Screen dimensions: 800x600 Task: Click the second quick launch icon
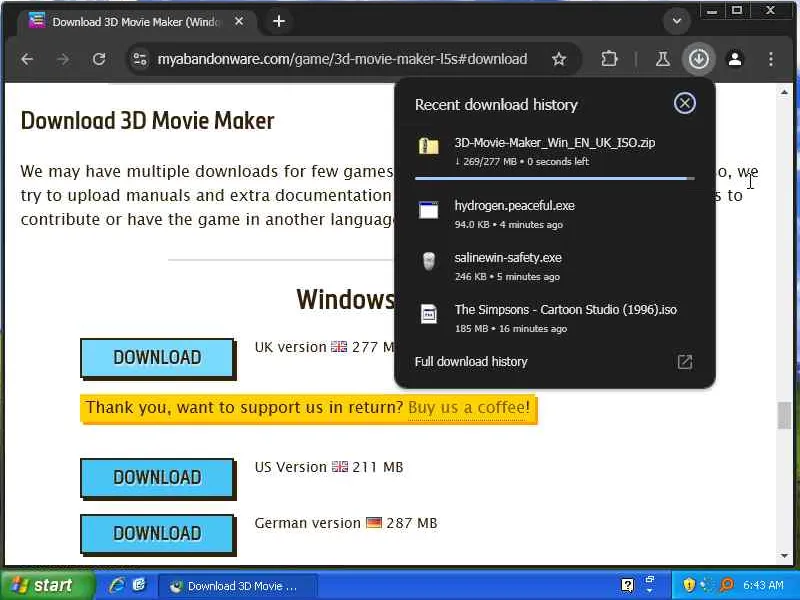pos(139,585)
